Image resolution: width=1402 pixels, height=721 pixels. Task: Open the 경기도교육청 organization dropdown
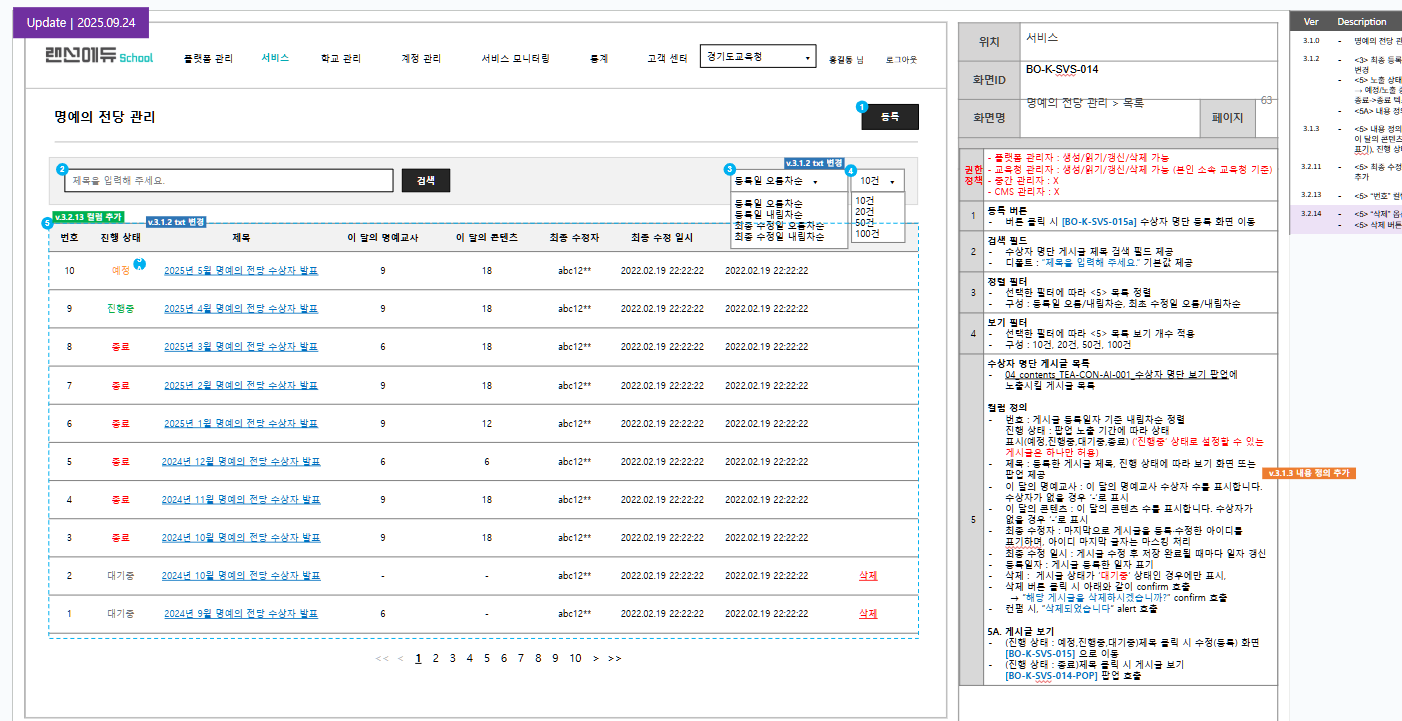pyautogui.click(x=758, y=57)
